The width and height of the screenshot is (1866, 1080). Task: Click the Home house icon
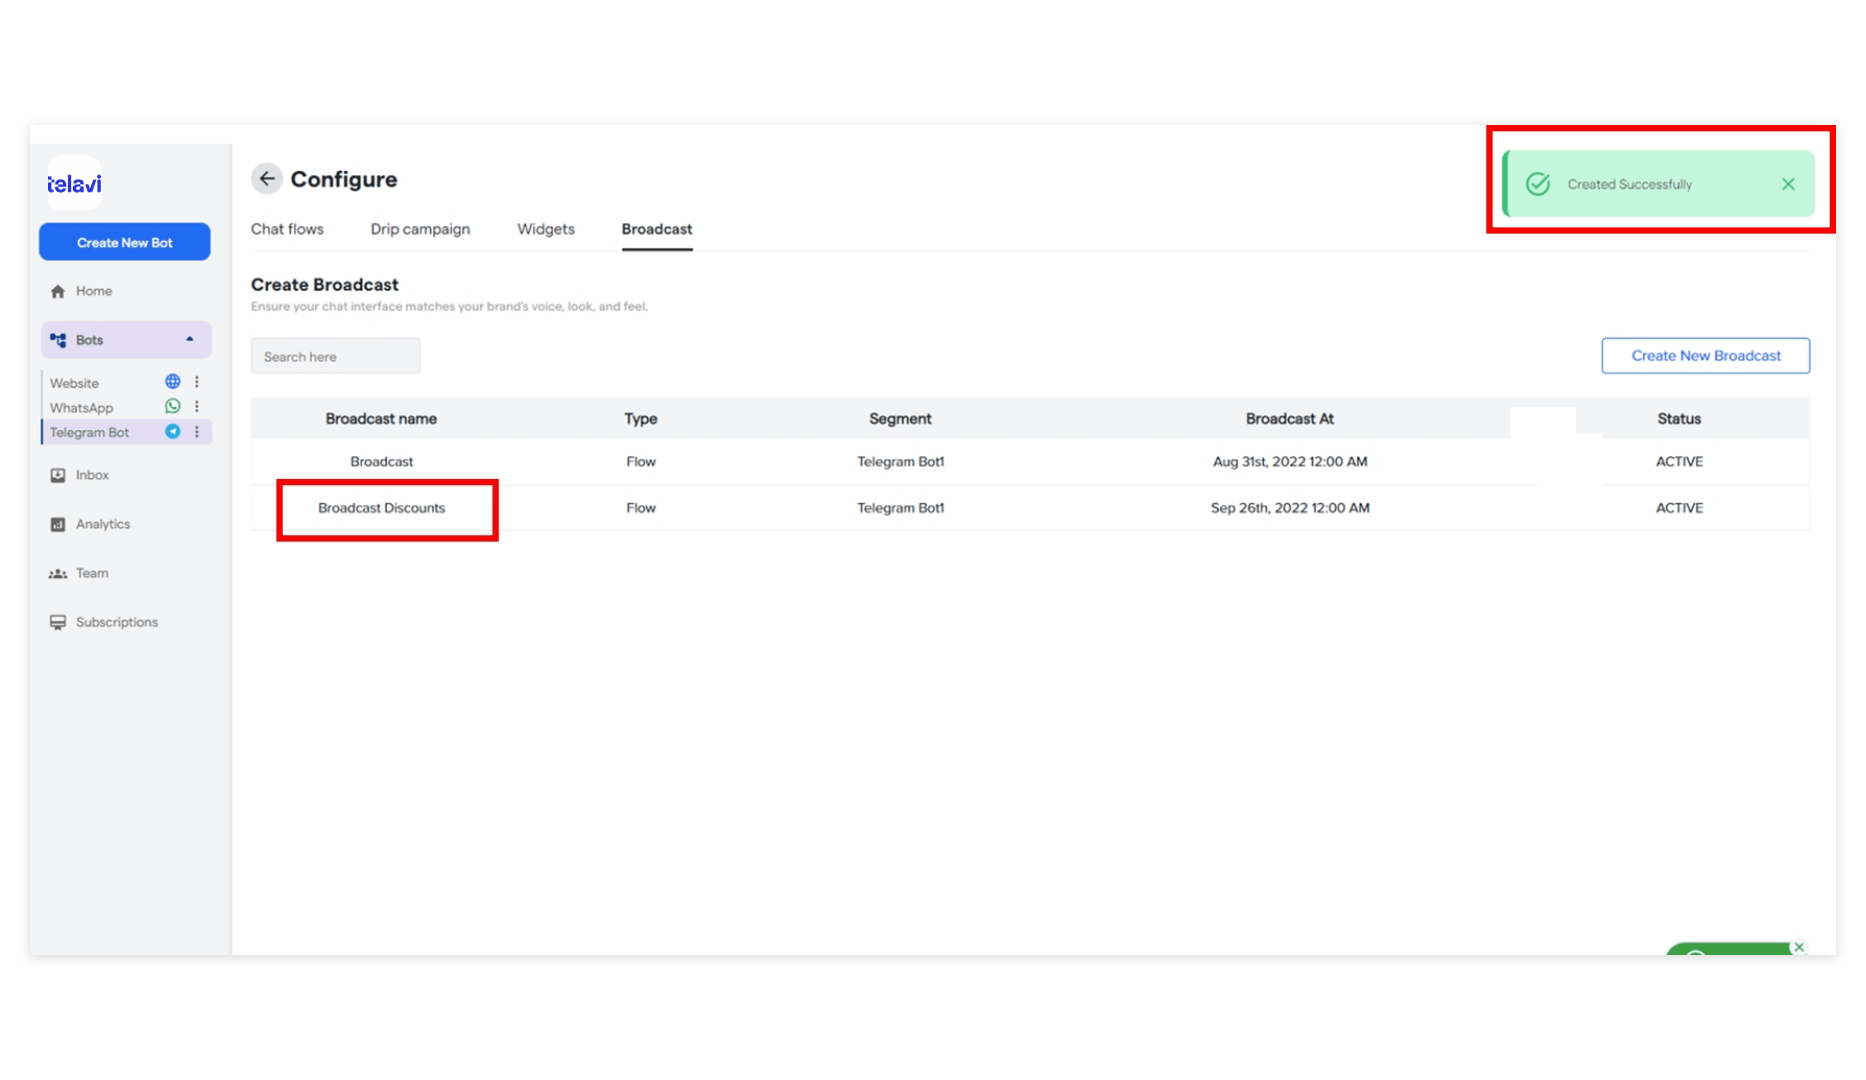tap(58, 291)
